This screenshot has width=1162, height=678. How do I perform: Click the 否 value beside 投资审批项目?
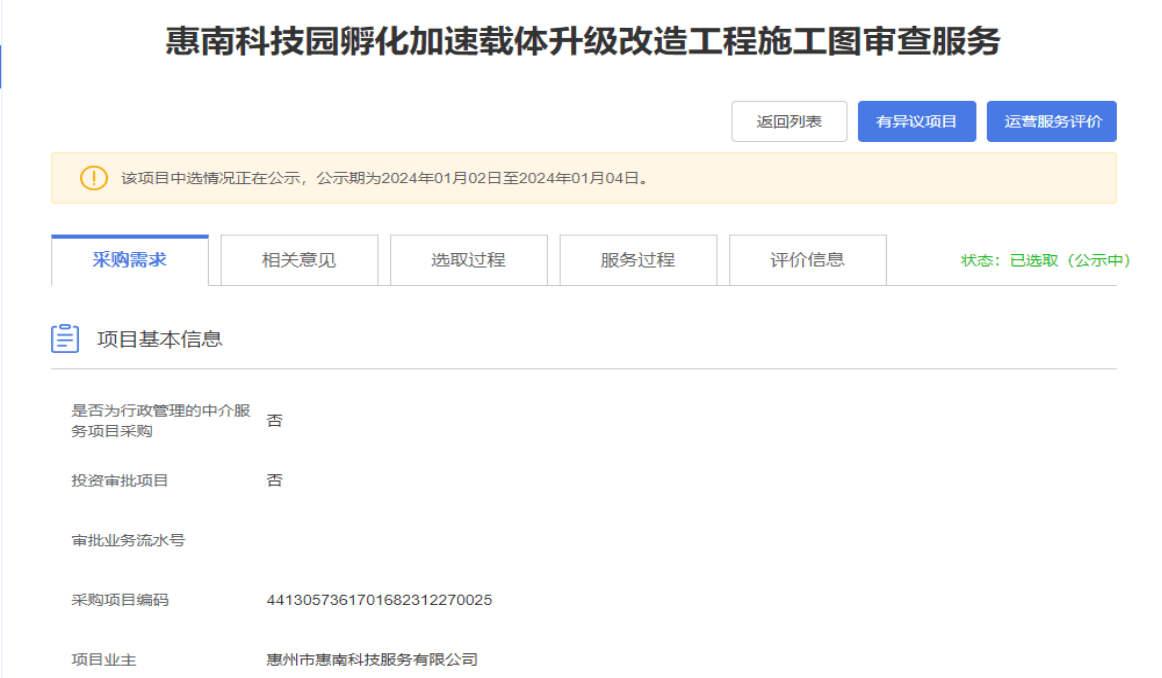point(274,480)
